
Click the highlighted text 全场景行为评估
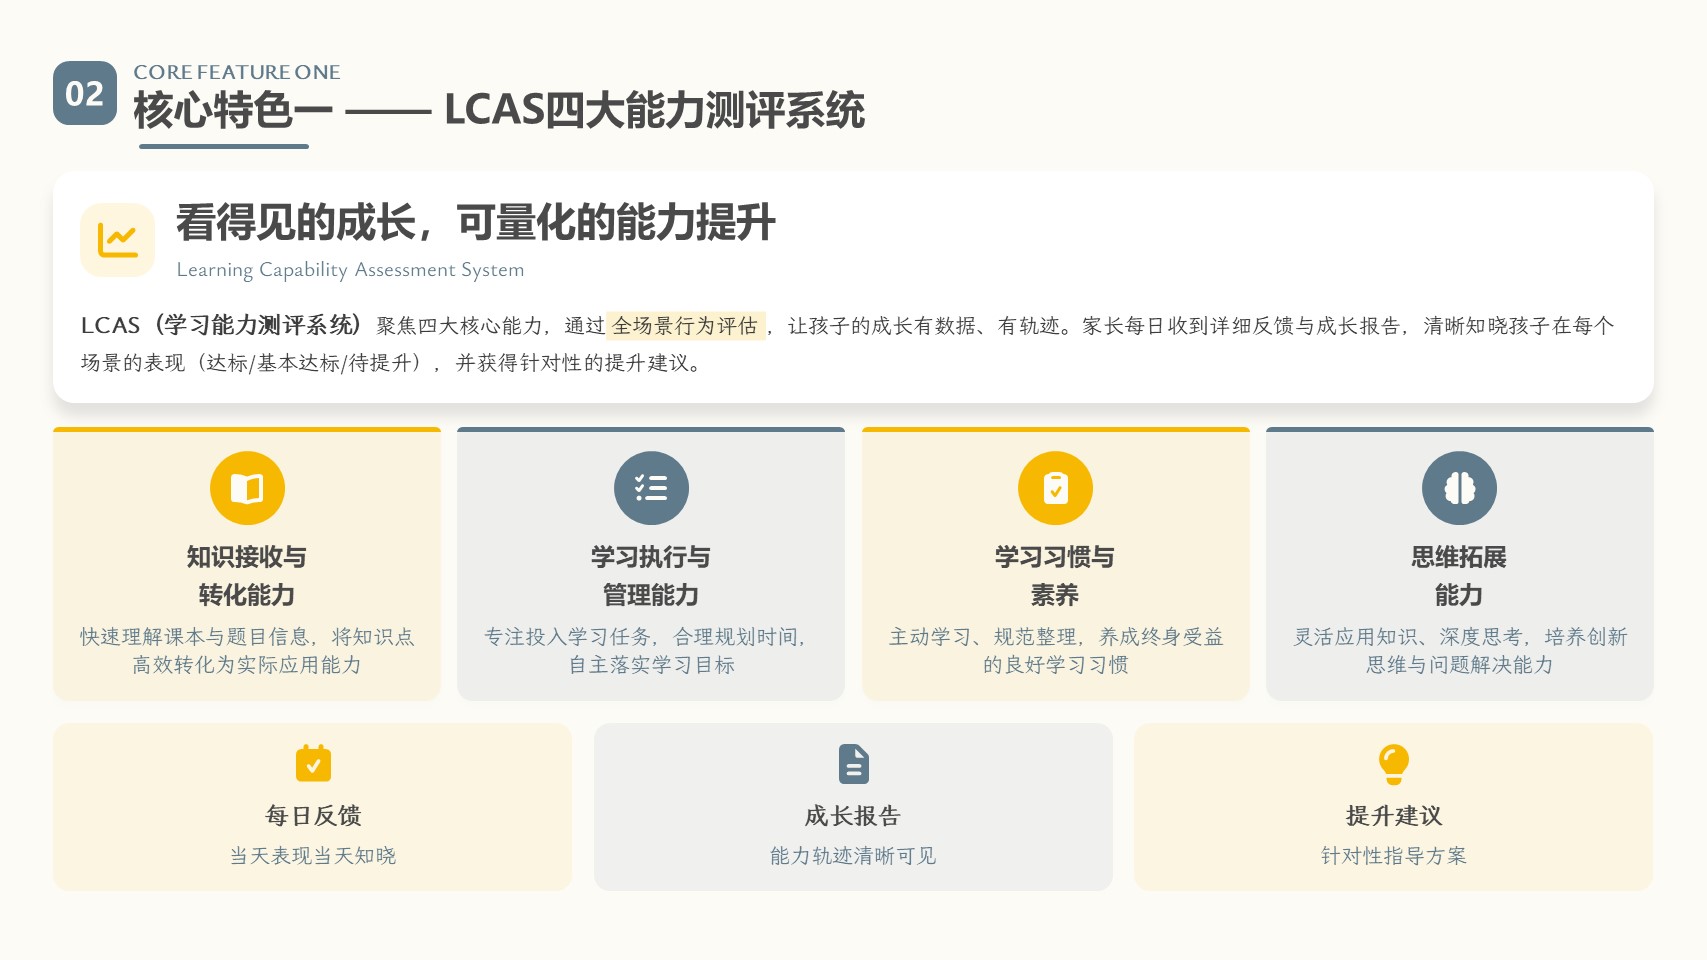pos(685,326)
